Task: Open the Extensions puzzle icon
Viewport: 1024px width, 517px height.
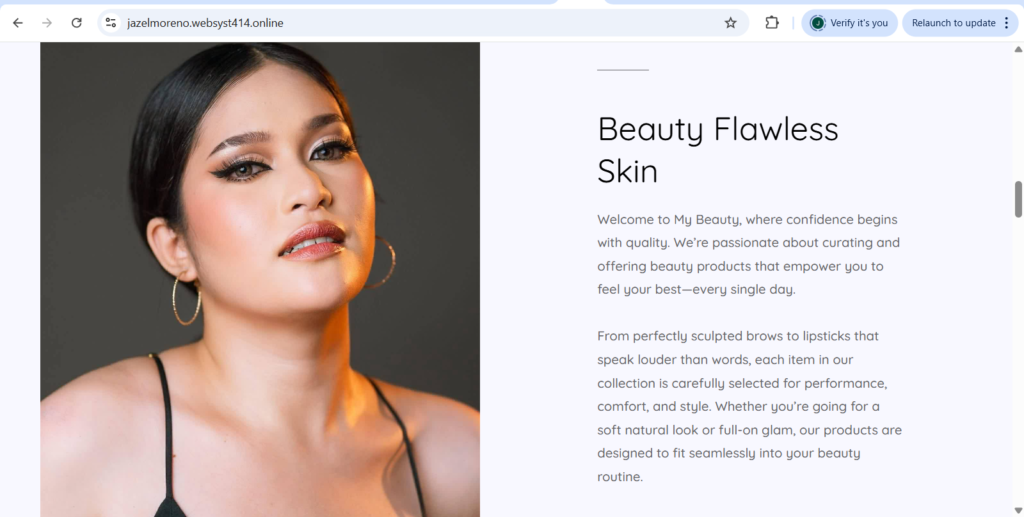Action: coord(772,23)
